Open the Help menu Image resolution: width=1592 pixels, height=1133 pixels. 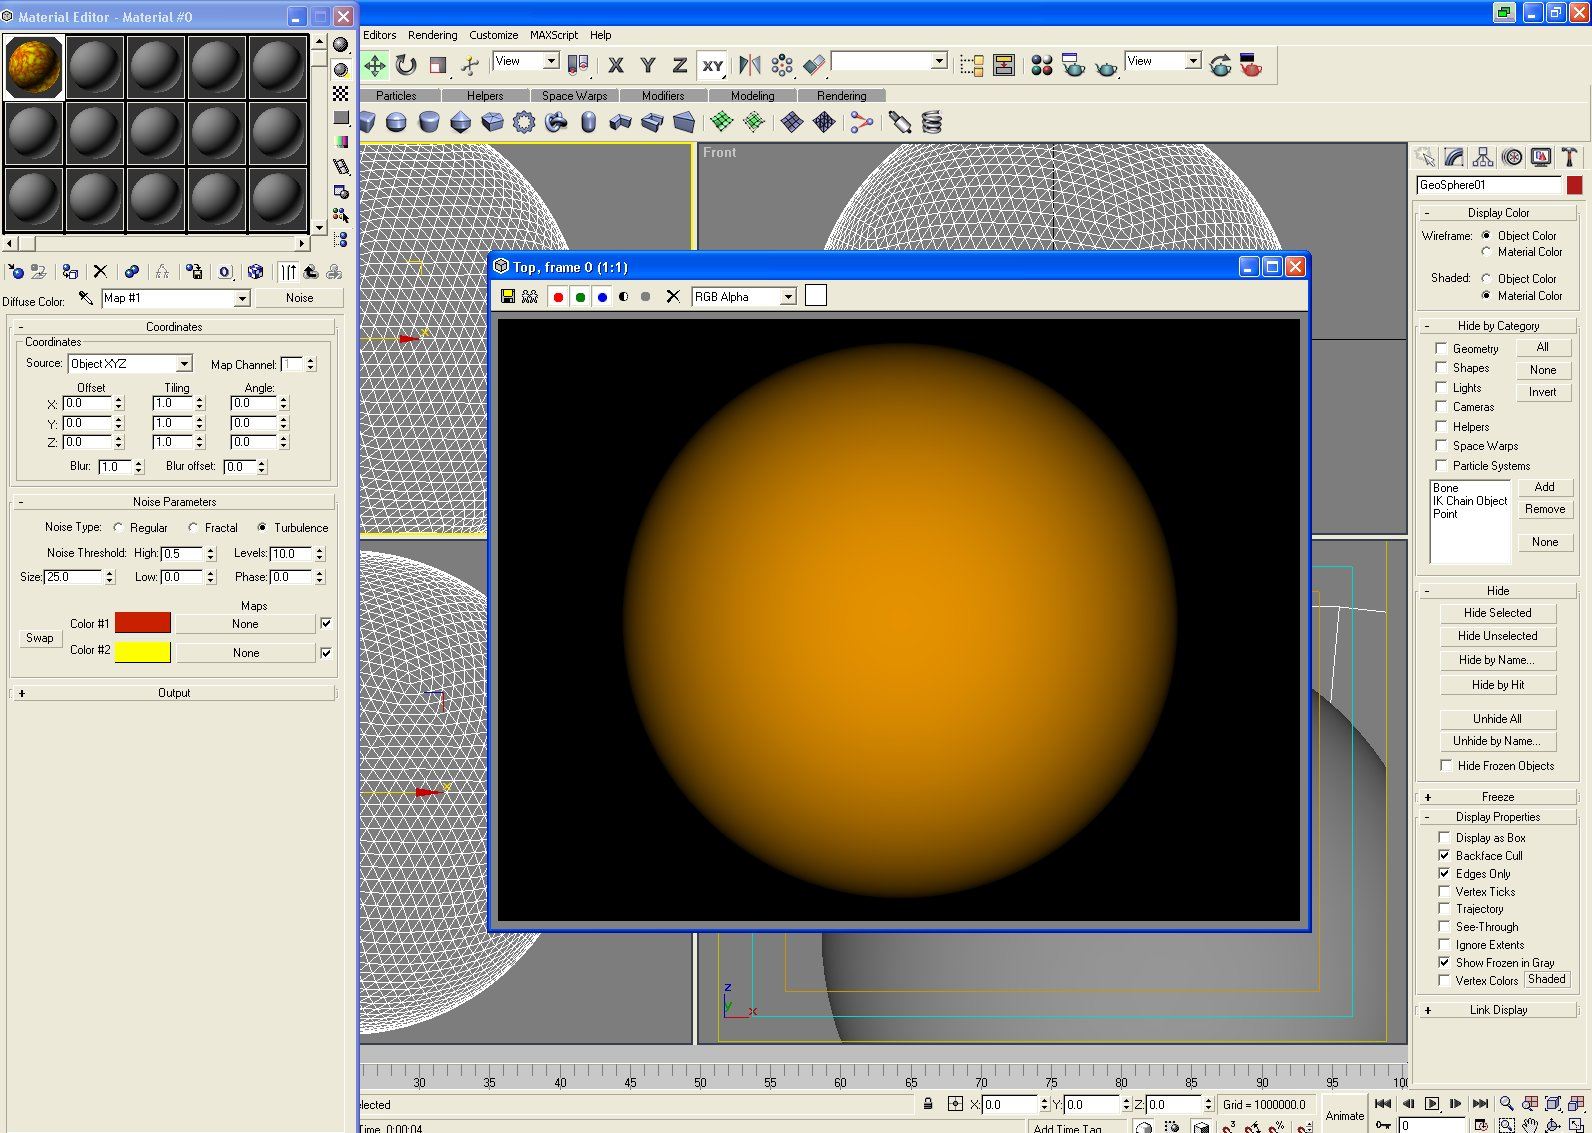(x=600, y=35)
